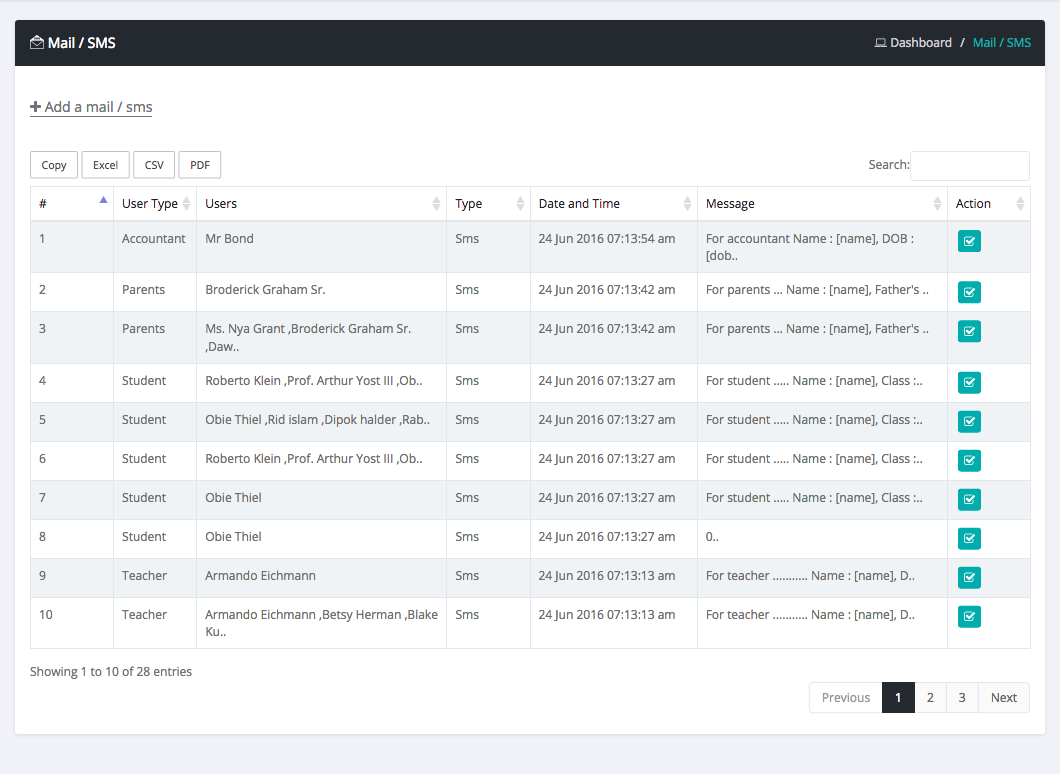Image resolution: width=1060 pixels, height=774 pixels.
Task: Click the action icon in row 5
Action: (969, 422)
